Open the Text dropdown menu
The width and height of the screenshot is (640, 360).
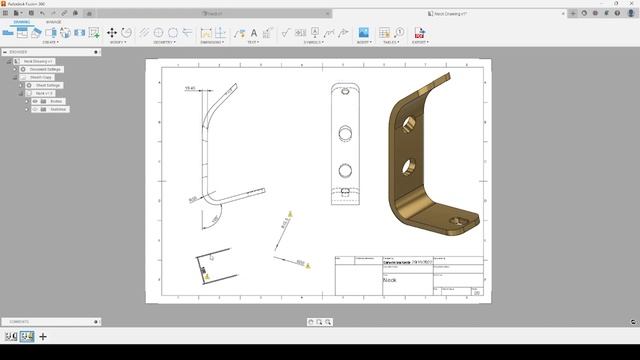coord(253,42)
